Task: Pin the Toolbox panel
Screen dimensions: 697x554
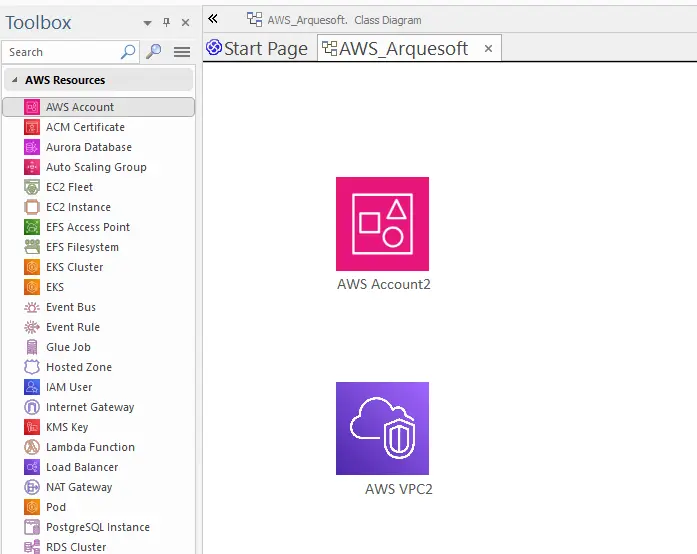Action: [x=167, y=22]
